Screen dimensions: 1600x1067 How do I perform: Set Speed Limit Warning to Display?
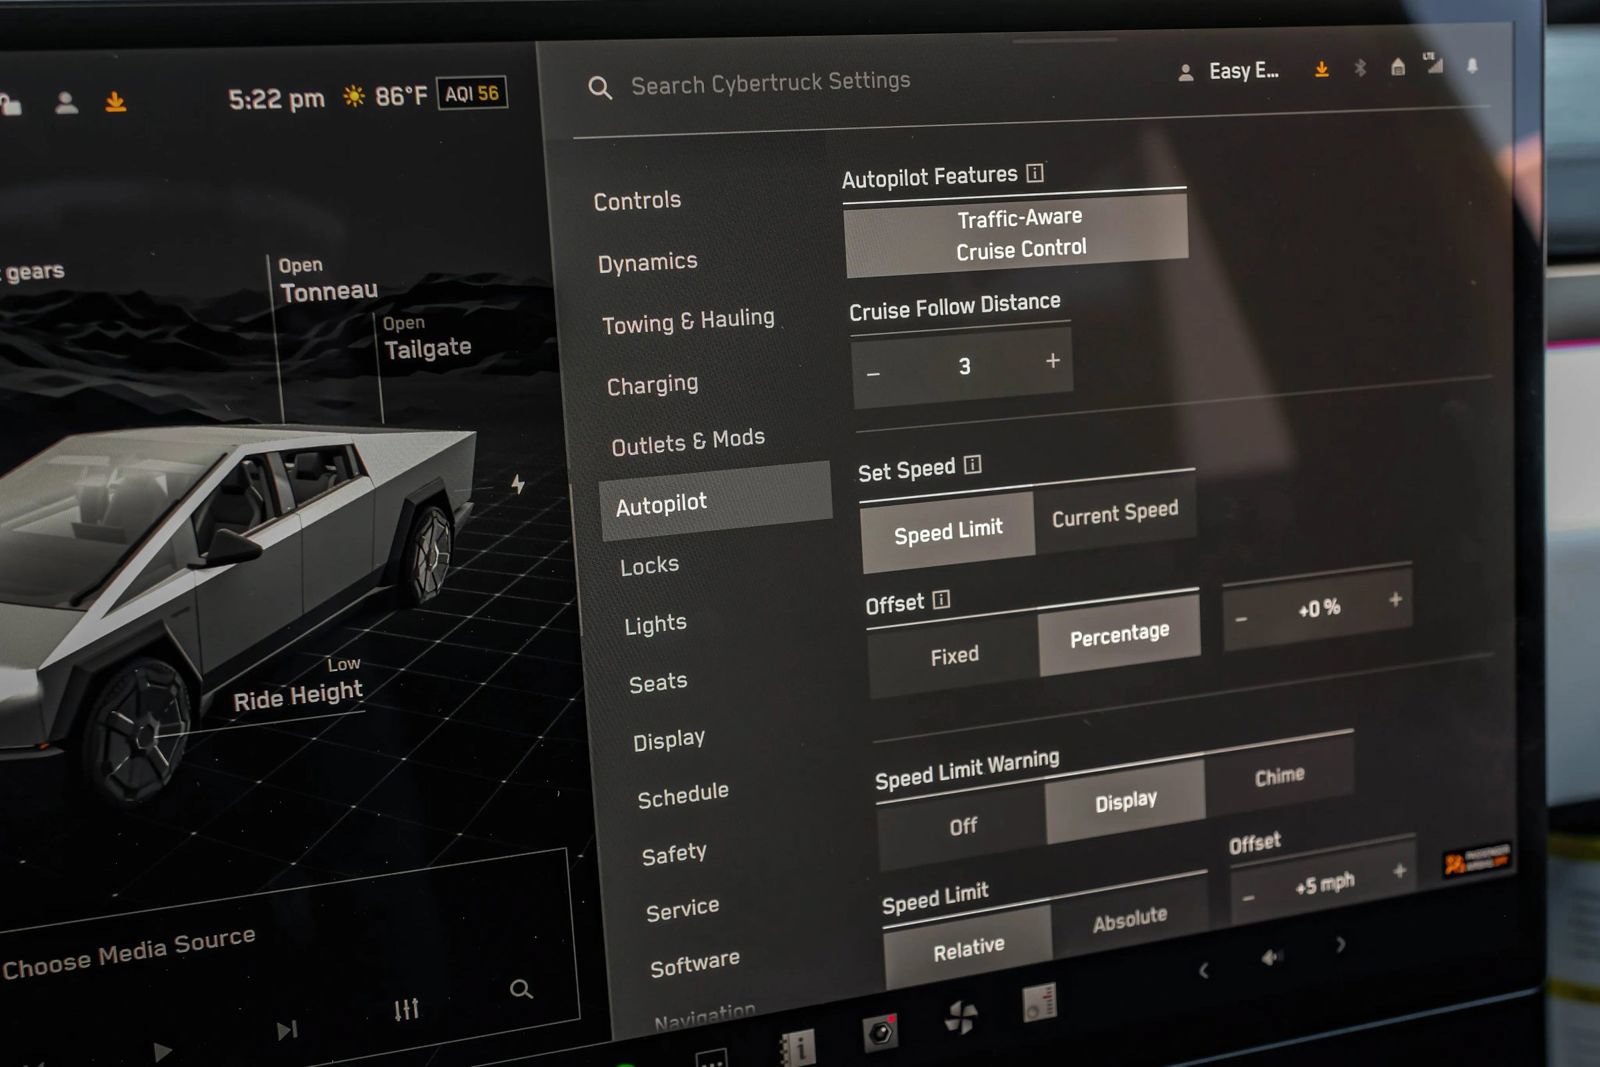point(1125,802)
